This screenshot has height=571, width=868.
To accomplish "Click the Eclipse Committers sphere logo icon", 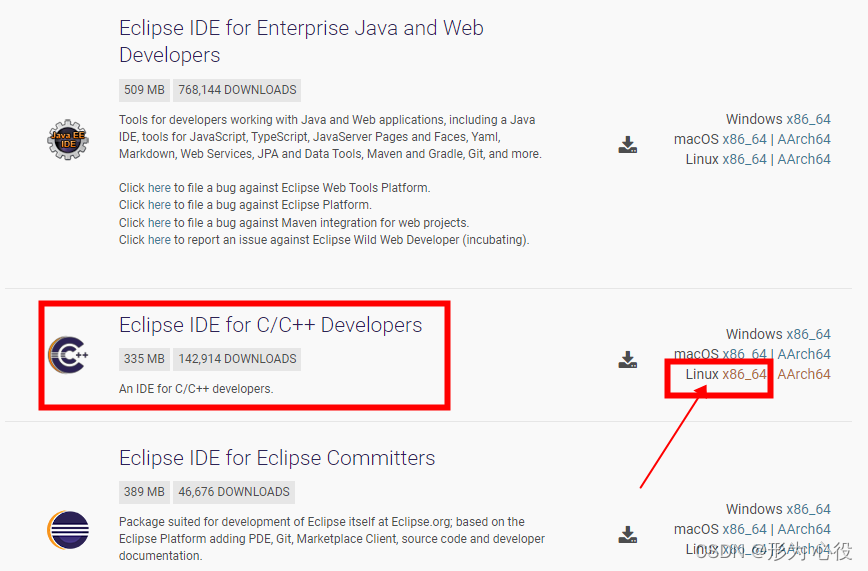I will click(68, 530).
